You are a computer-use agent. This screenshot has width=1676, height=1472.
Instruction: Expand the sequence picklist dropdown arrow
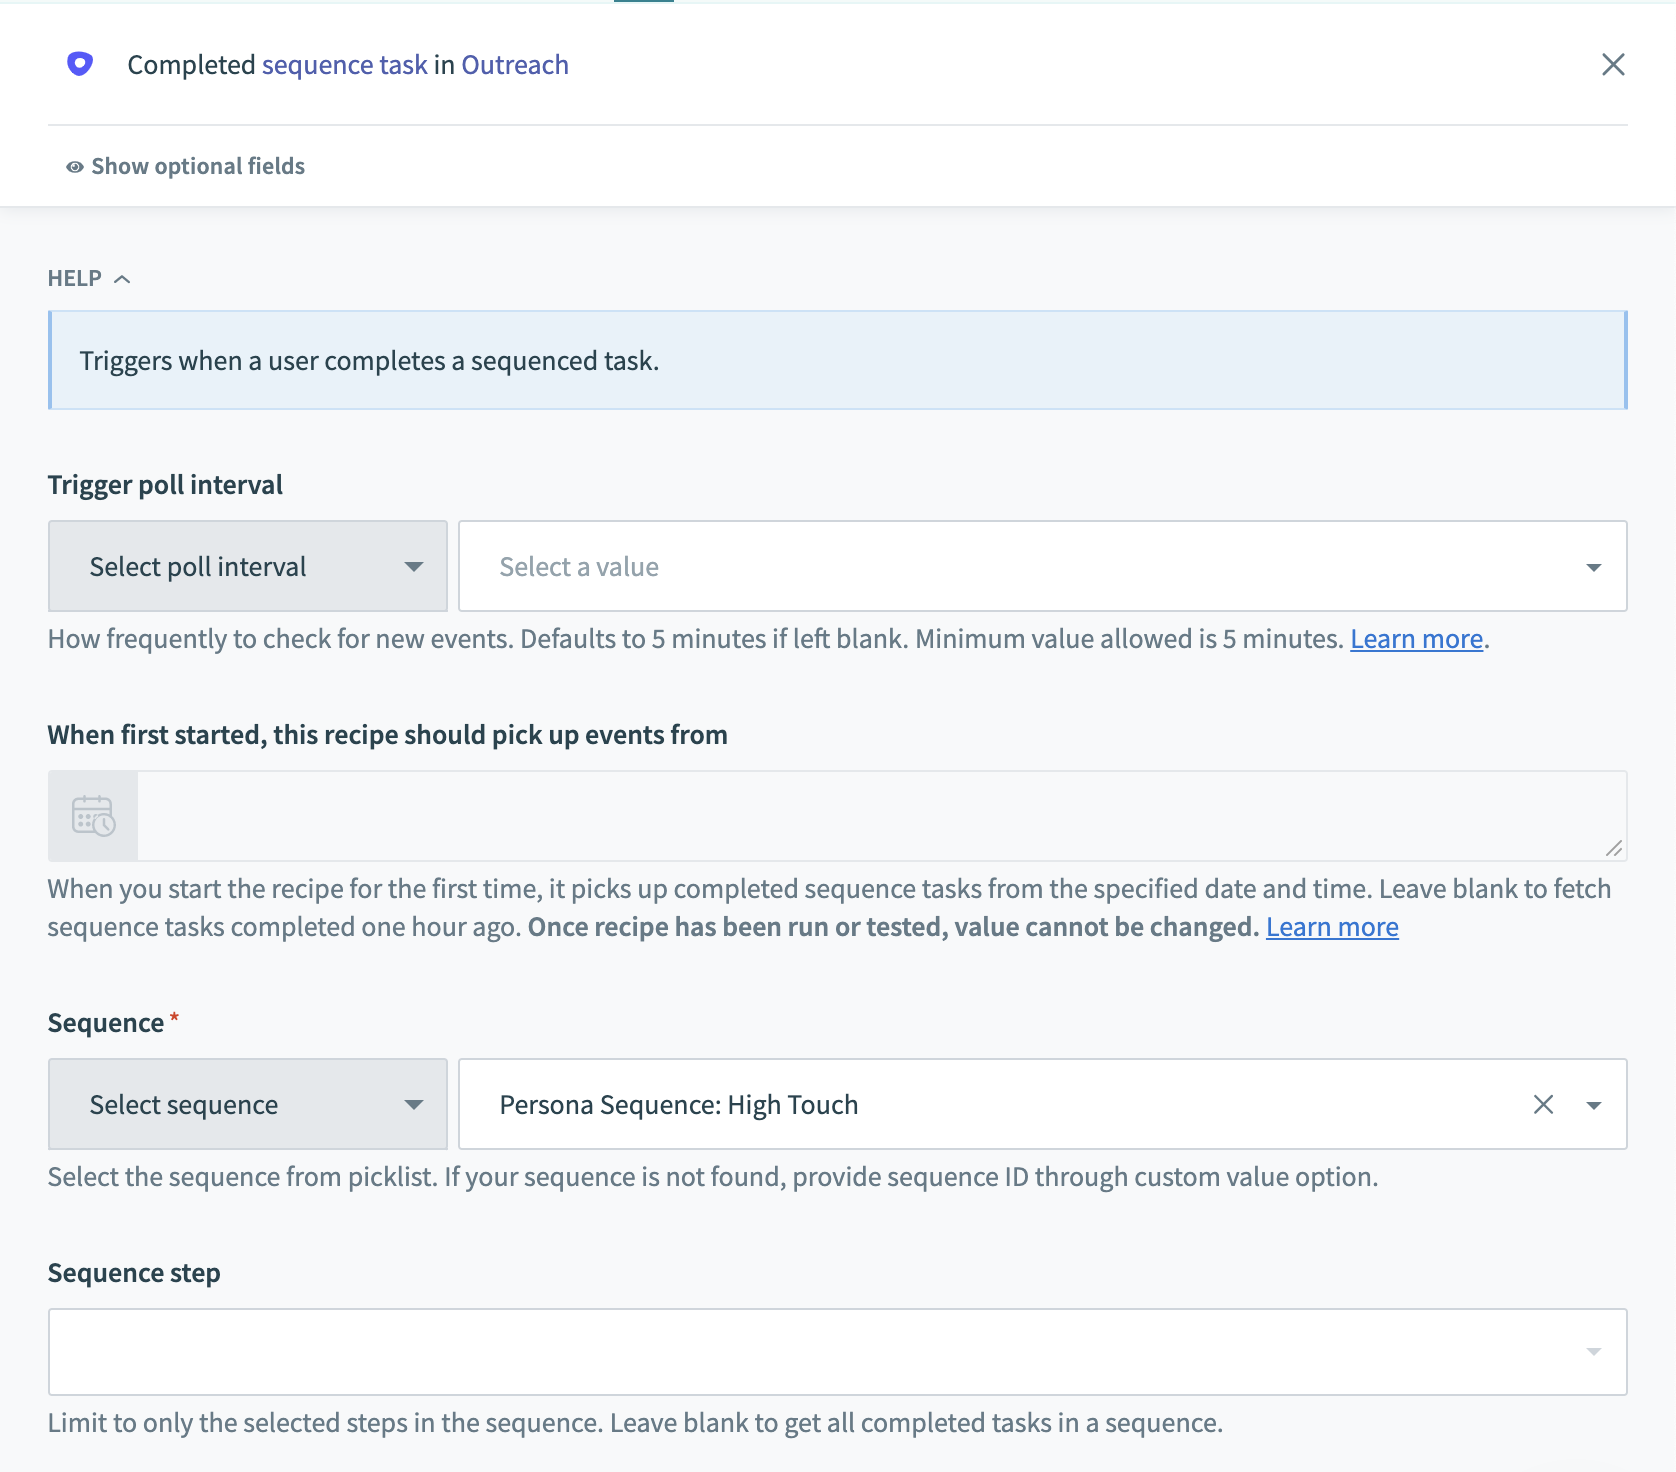coord(1594,1105)
